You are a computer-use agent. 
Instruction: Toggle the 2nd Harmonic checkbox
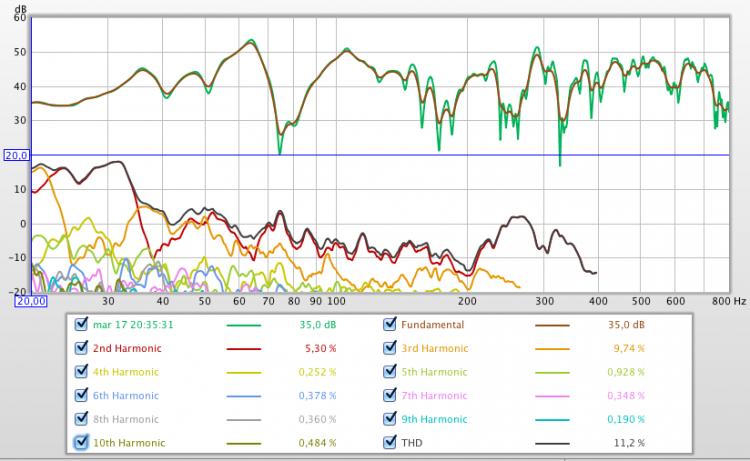pos(81,348)
